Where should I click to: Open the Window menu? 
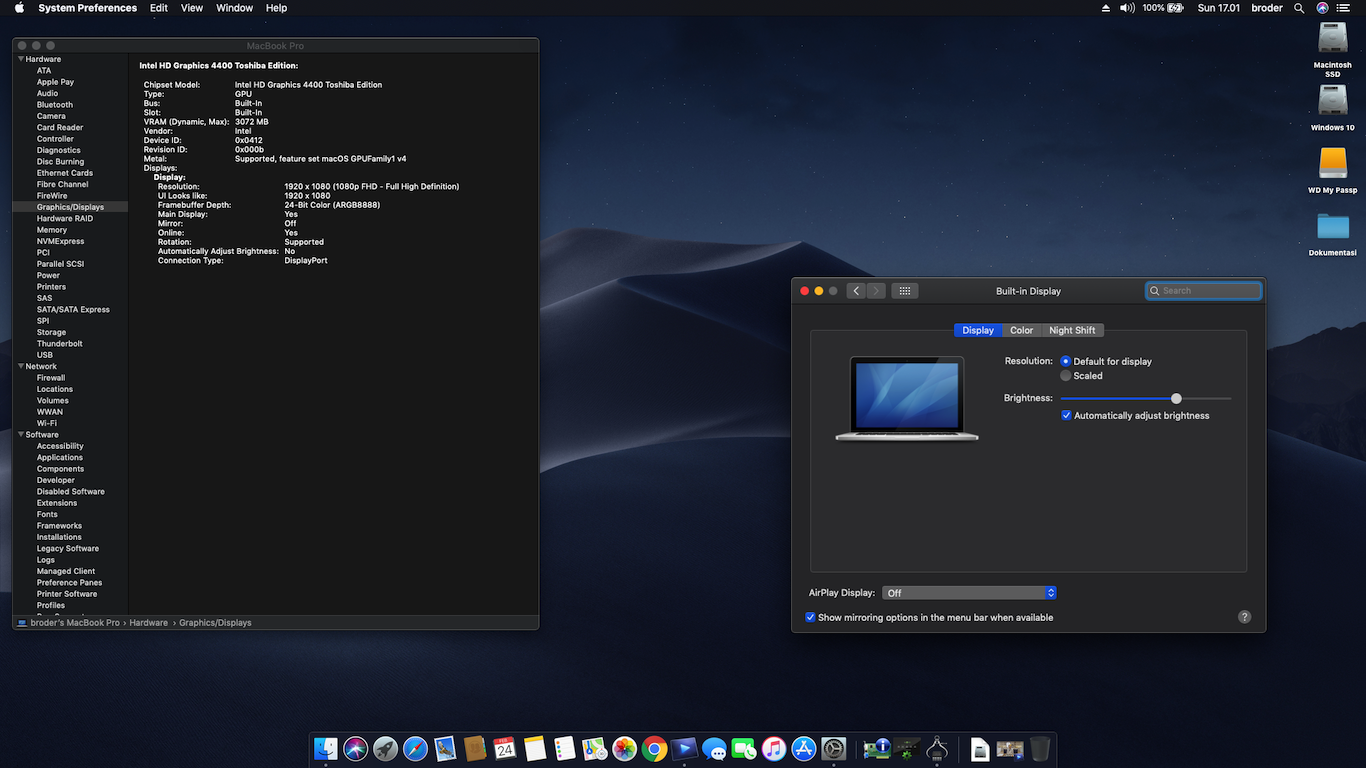(x=234, y=8)
